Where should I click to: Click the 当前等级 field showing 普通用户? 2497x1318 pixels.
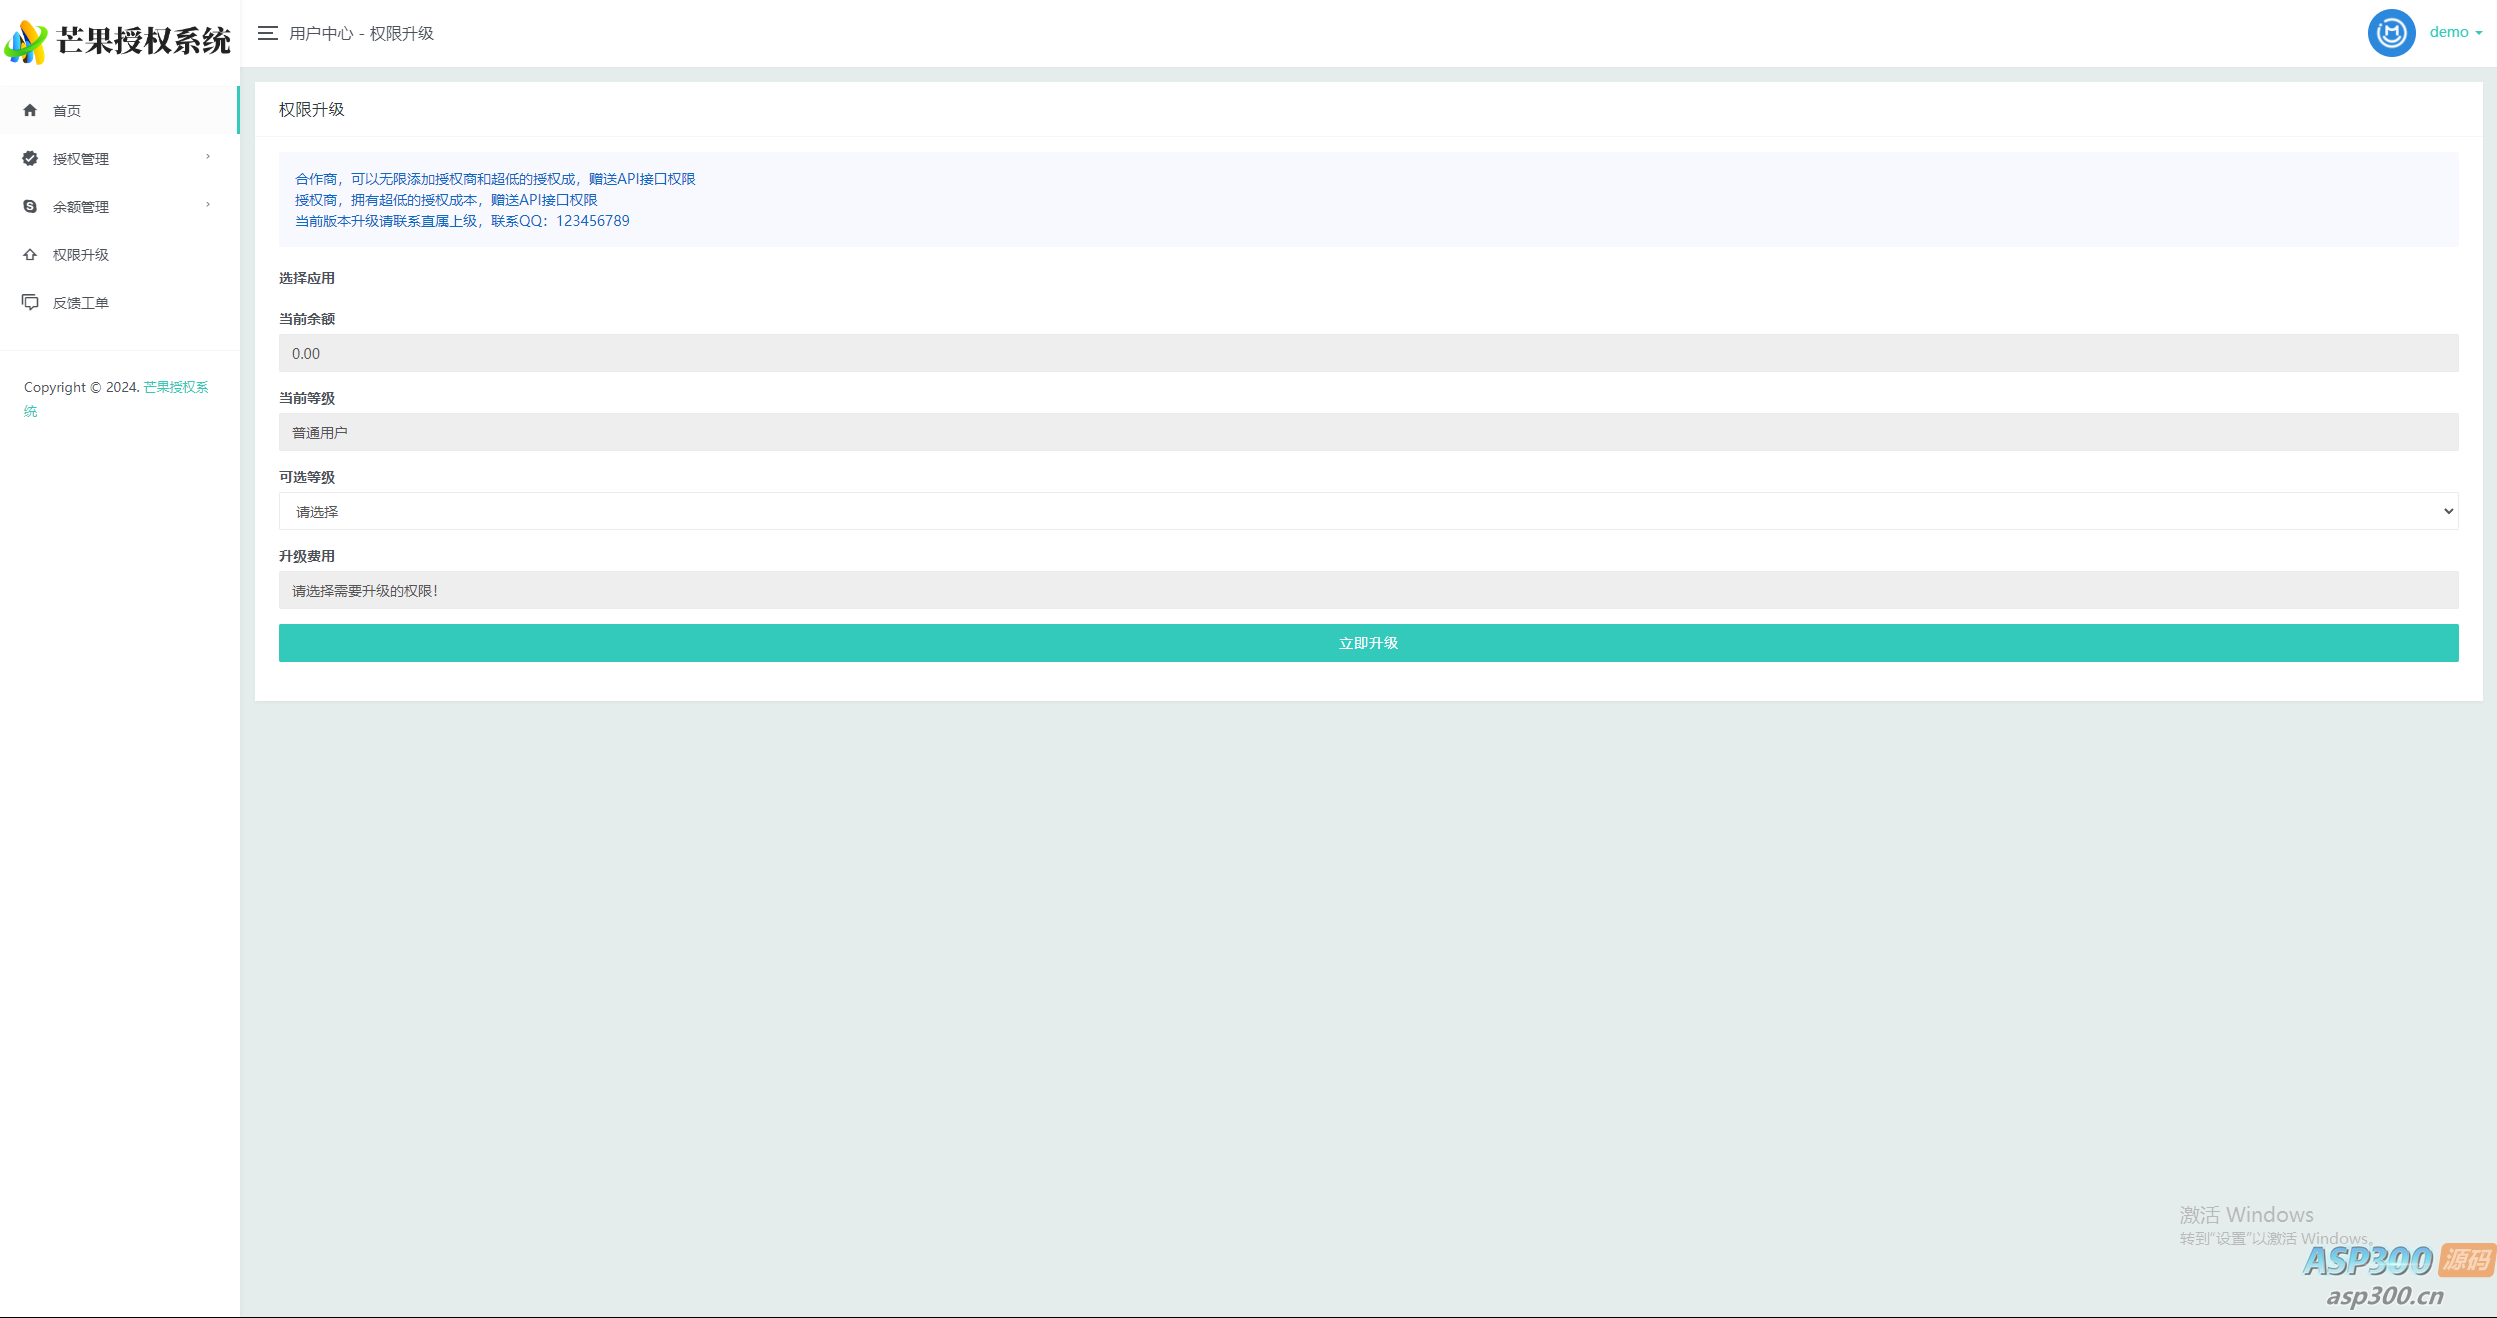click(x=1368, y=432)
